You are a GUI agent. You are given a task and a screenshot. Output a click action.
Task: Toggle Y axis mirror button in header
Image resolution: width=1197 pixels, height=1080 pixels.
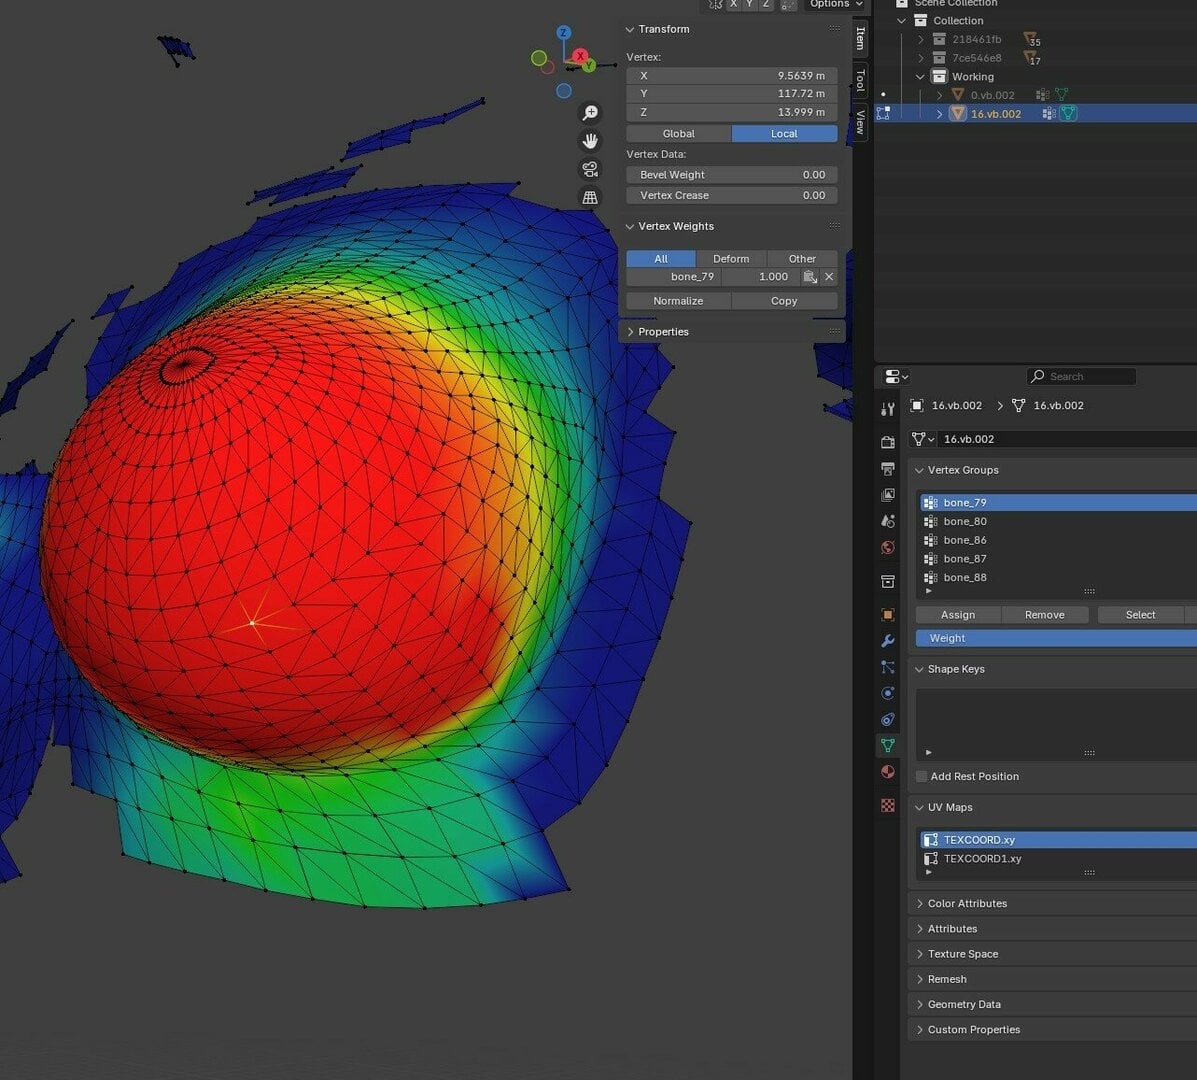(750, 5)
